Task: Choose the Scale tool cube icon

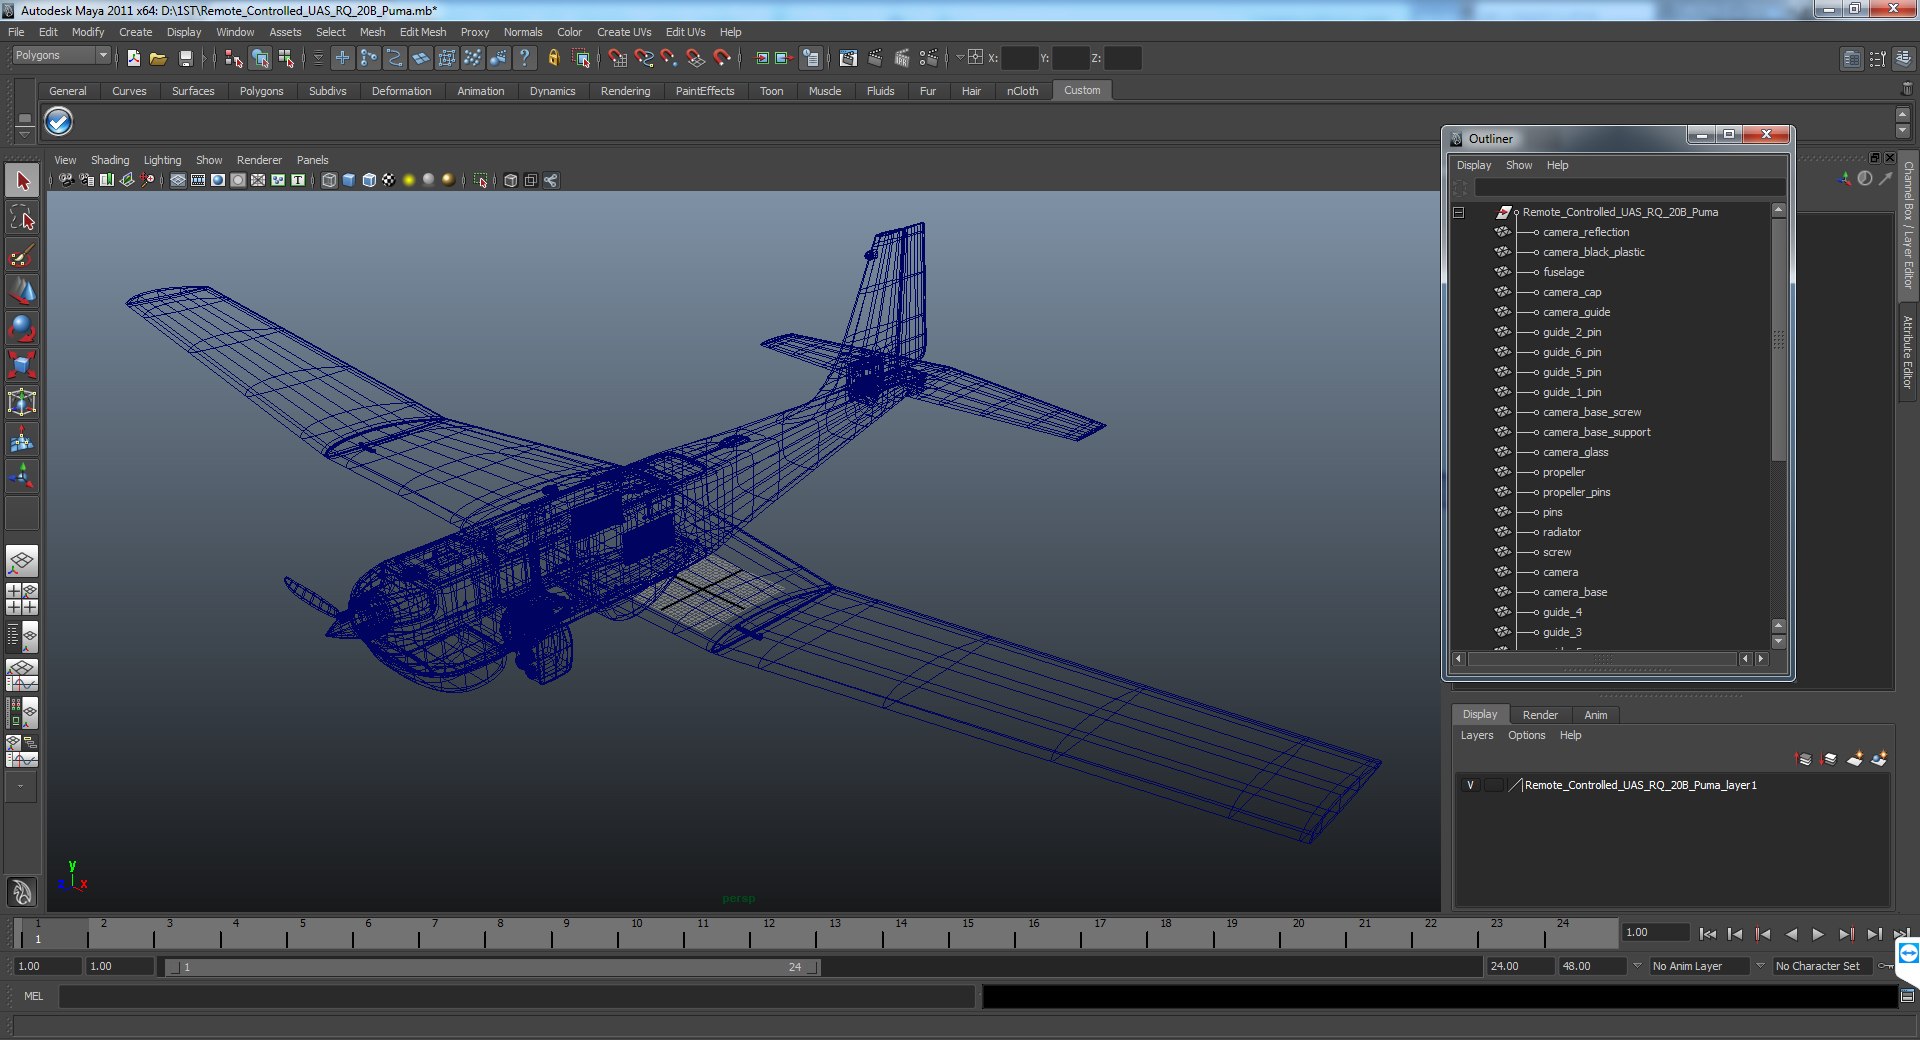Action: tap(22, 365)
